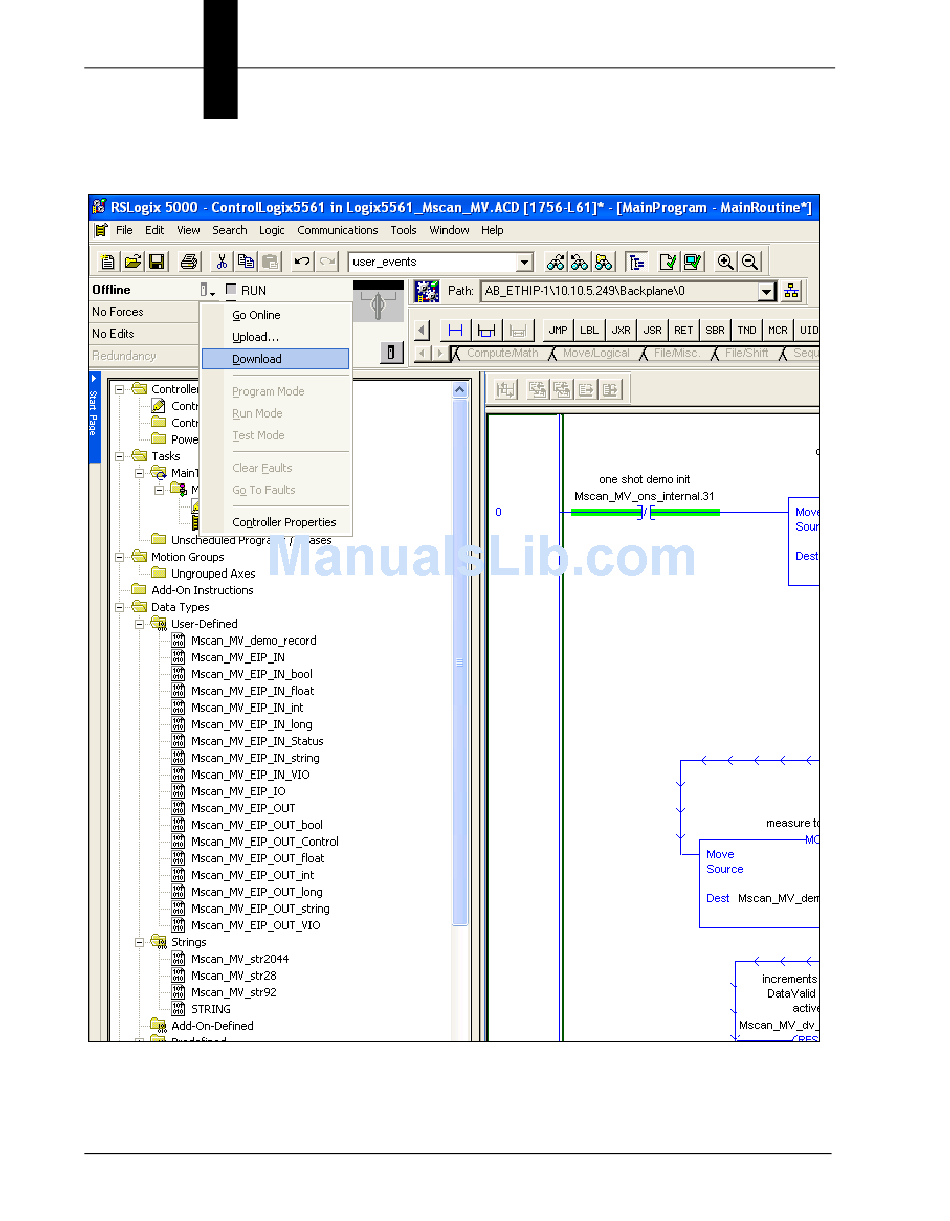The image size is (950, 1221).
Task: Click the Verify routine checkmark icon
Action: tap(668, 262)
